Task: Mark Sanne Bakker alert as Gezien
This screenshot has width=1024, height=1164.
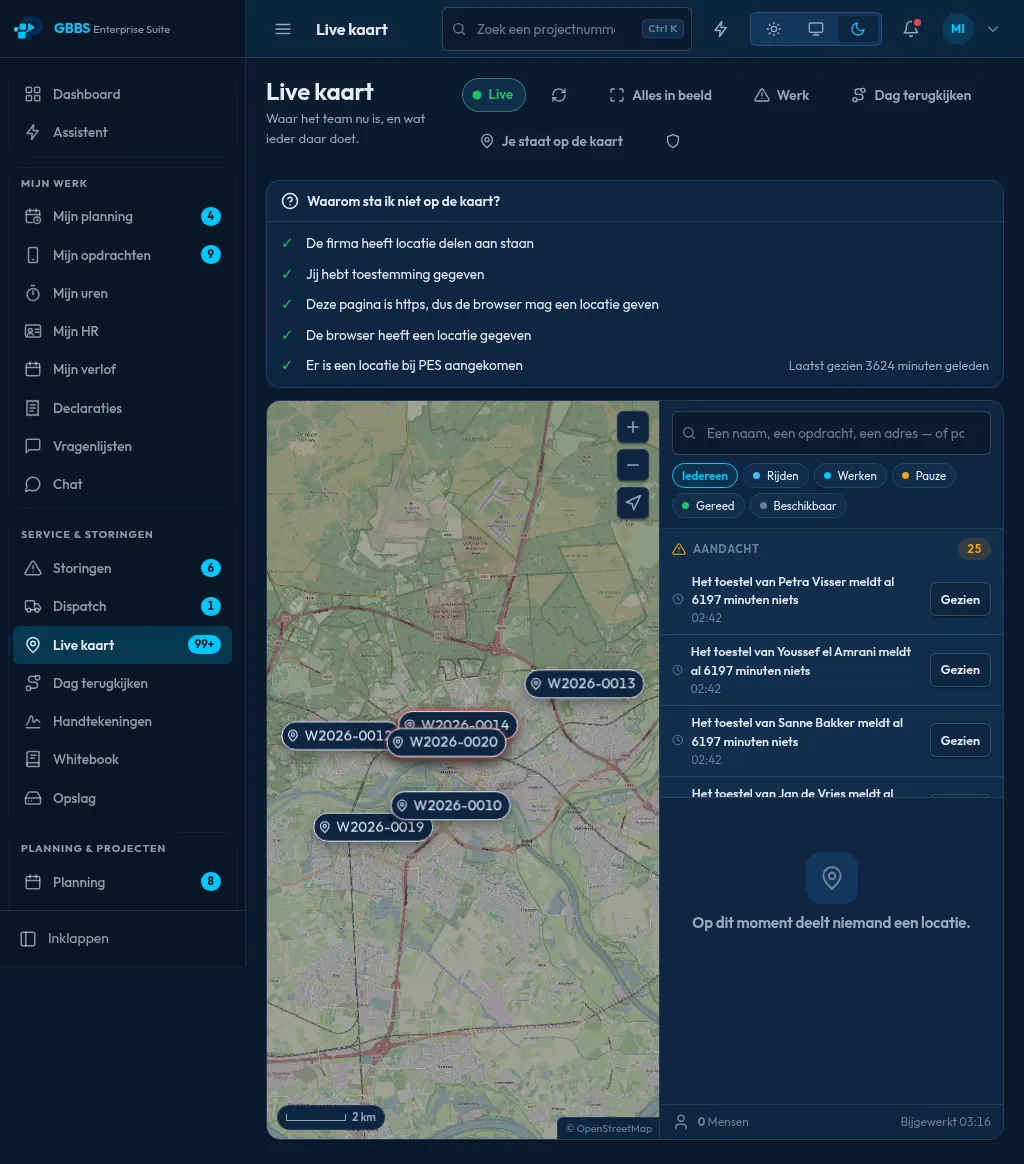Action: 960,740
